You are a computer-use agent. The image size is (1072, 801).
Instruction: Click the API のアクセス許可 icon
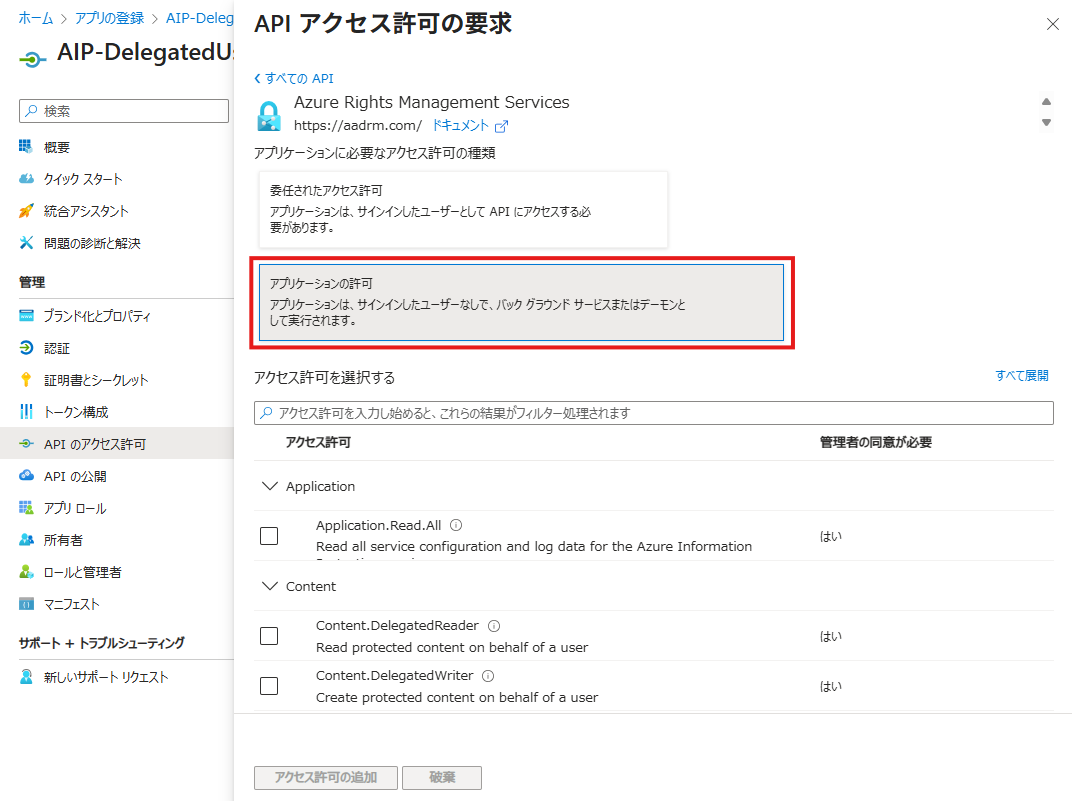[26, 444]
